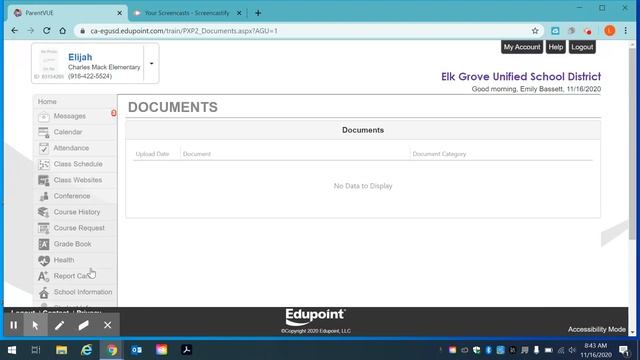Open Internet Explorer from taskbar
This screenshot has width=640, height=360.
tap(87, 350)
